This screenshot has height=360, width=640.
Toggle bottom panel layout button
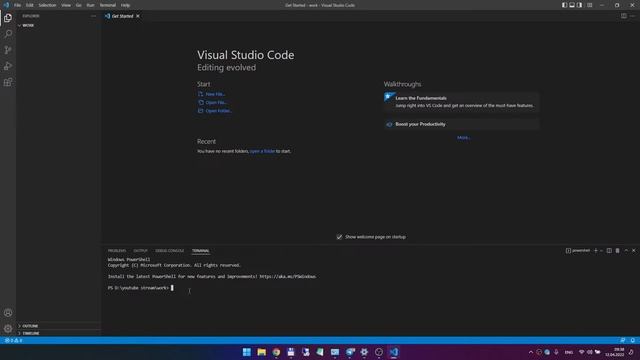tap(572, 5)
